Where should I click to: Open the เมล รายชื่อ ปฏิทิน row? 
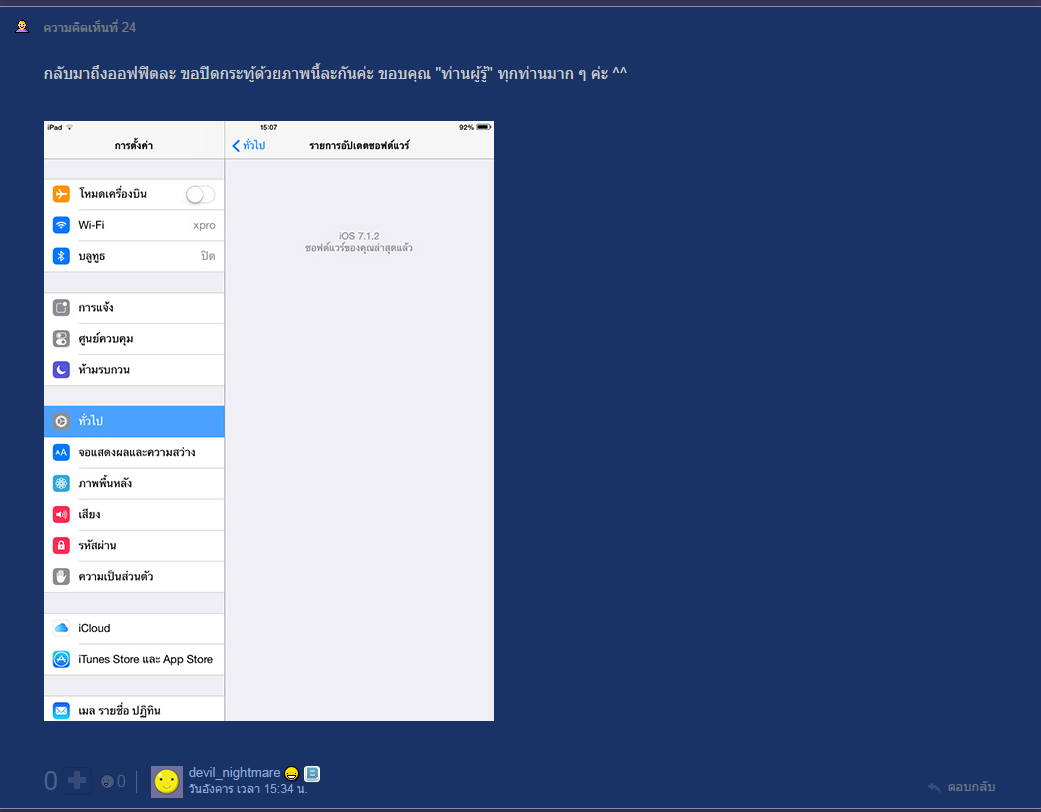pyautogui.click(x=134, y=709)
